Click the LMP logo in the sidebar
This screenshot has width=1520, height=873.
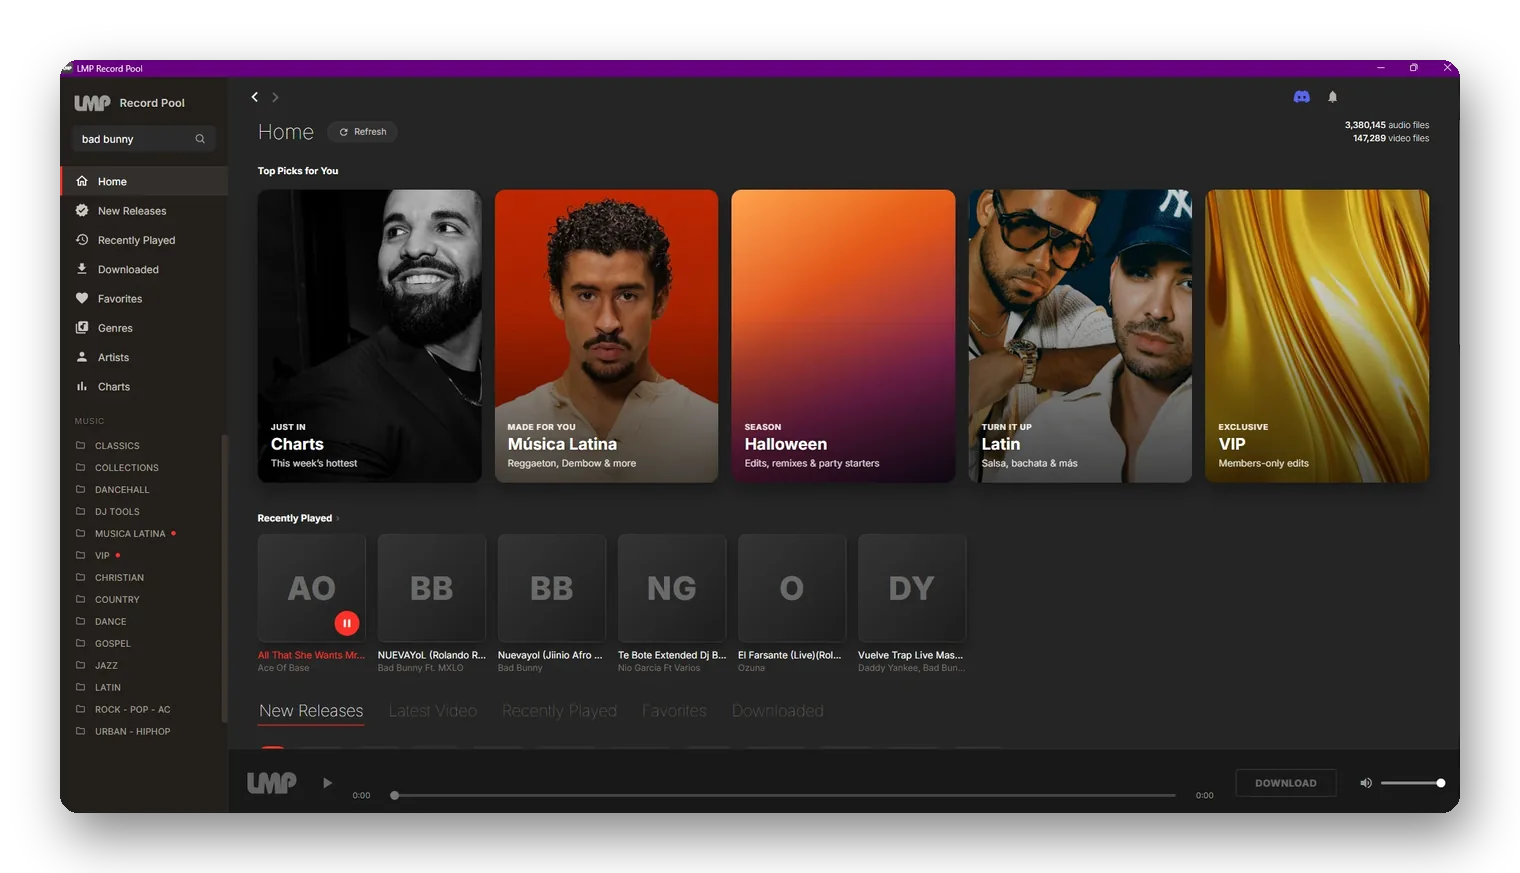pyautogui.click(x=92, y=103)
